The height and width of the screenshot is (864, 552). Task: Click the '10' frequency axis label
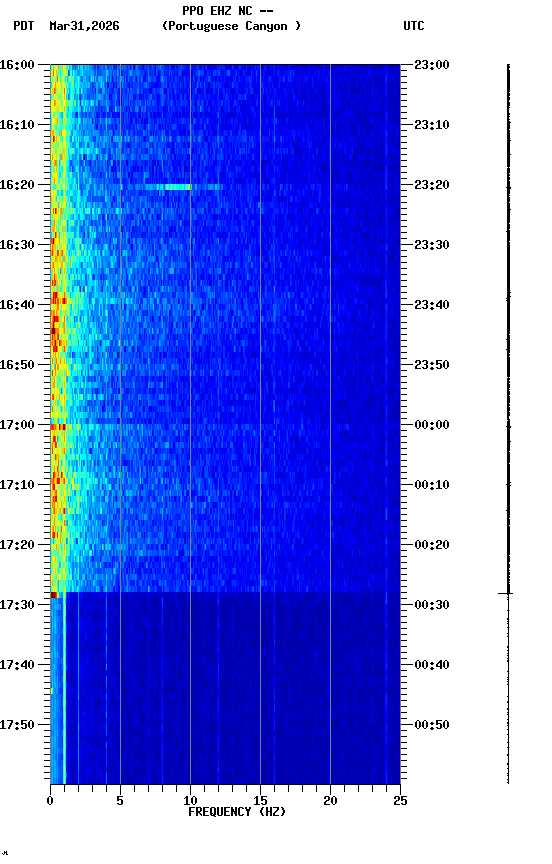190,801
